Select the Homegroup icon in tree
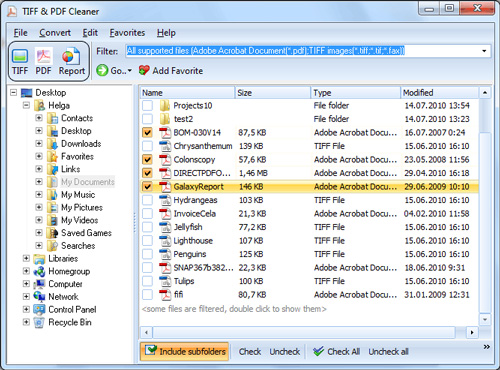This screenshot has height=370, width=500. [39, 271]
